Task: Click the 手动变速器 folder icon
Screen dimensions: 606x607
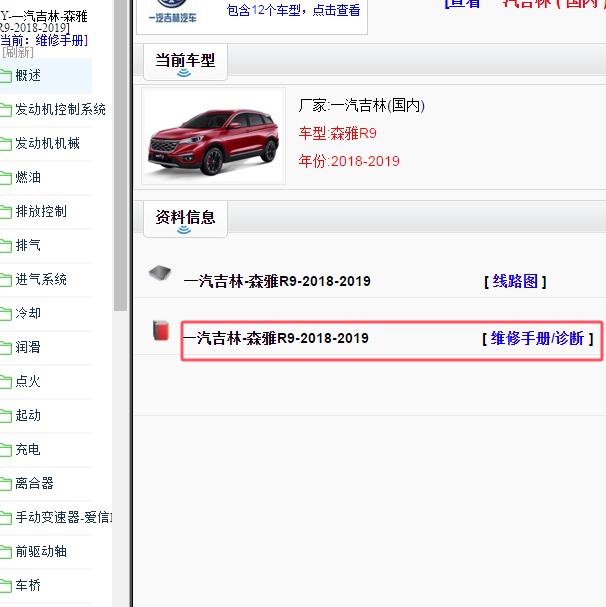Action: pos(5,518)
